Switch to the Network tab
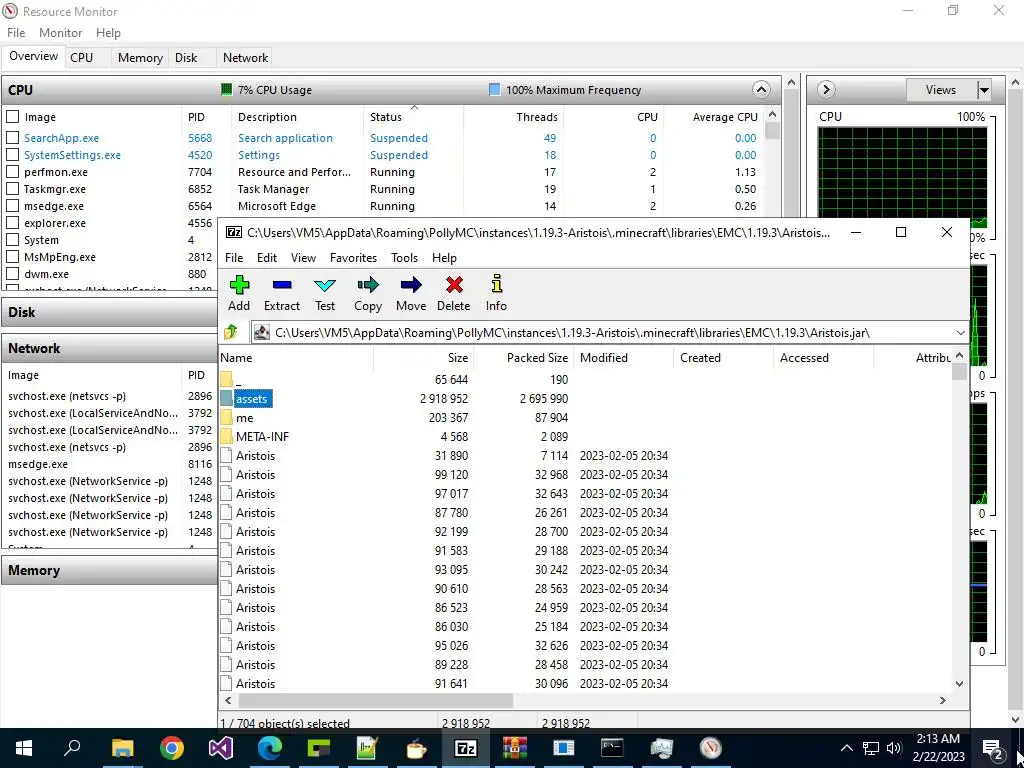The image size is (1024, 768). coord(245,57)
